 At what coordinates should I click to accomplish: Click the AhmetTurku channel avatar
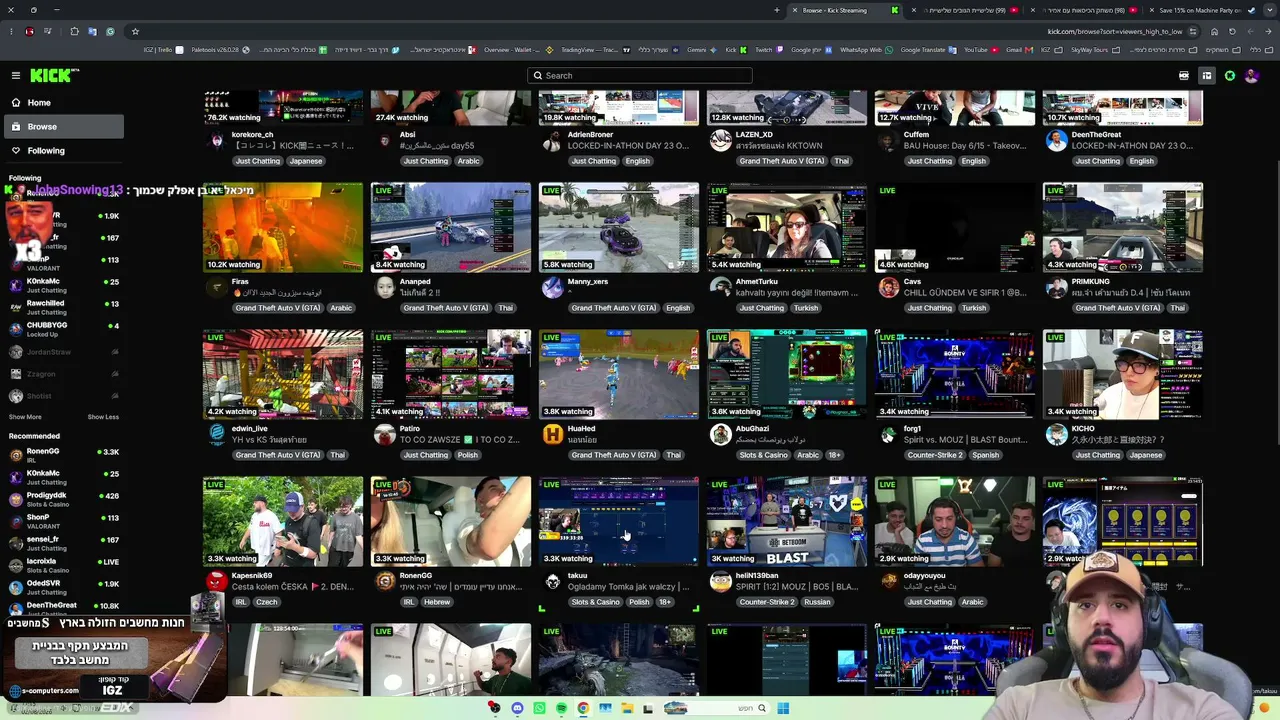[720, 287]
